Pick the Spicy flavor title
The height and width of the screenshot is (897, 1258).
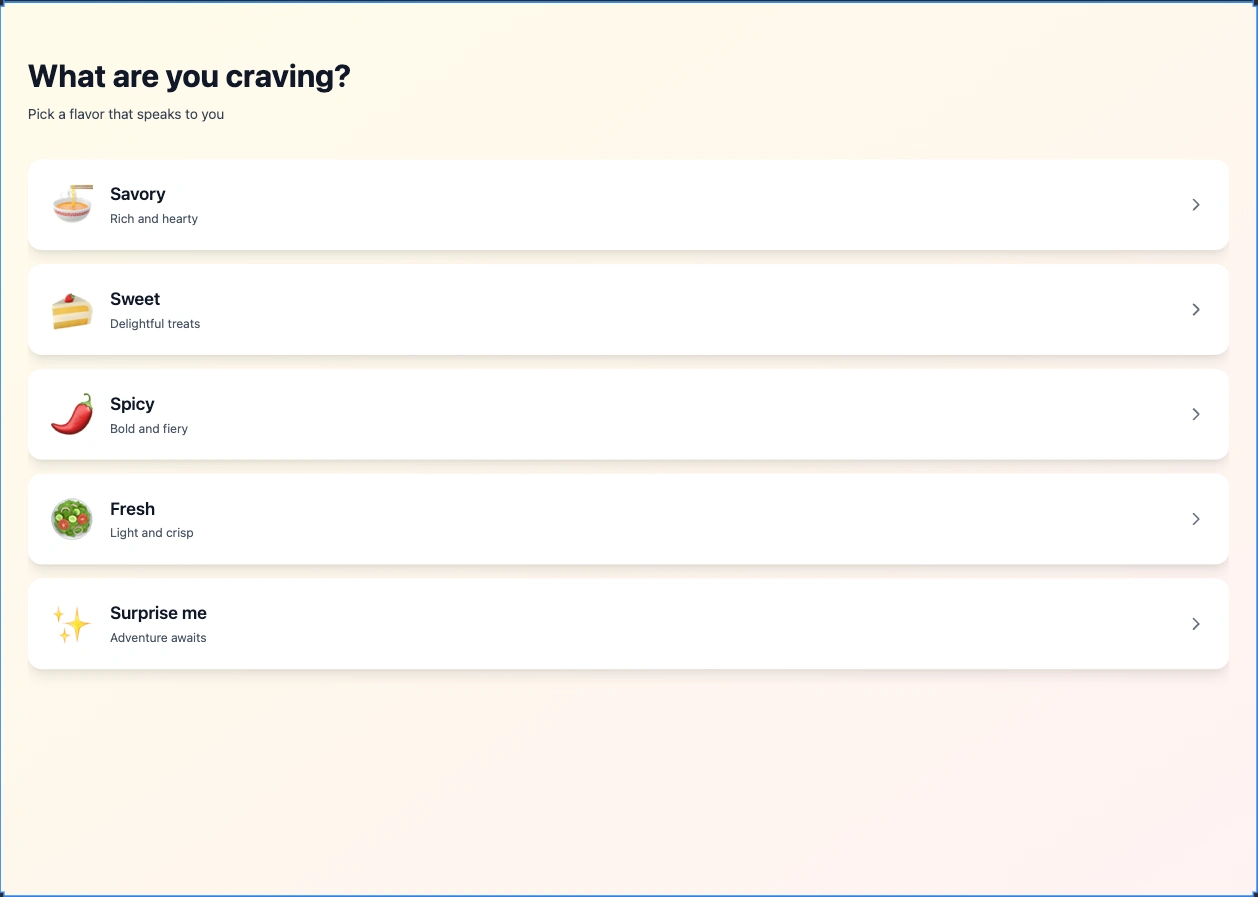pos(132,404)
